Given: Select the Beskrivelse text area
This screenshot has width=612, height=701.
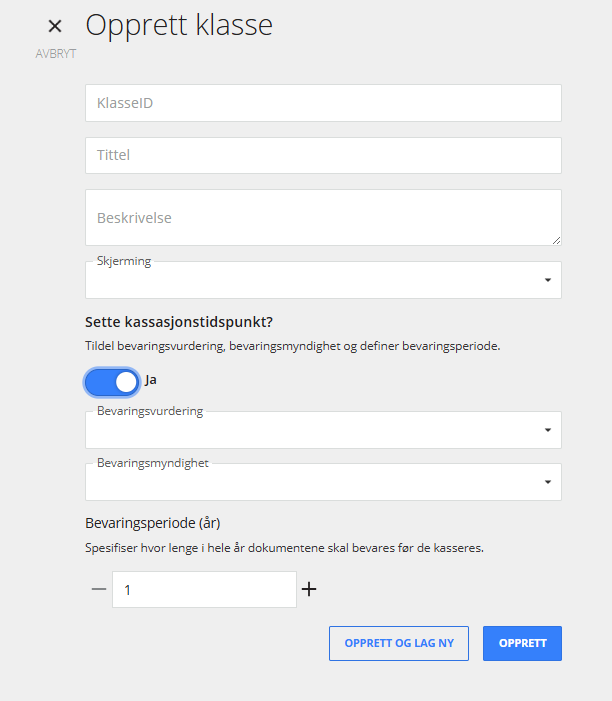Looking at the screenshot, I should point(323,217).
